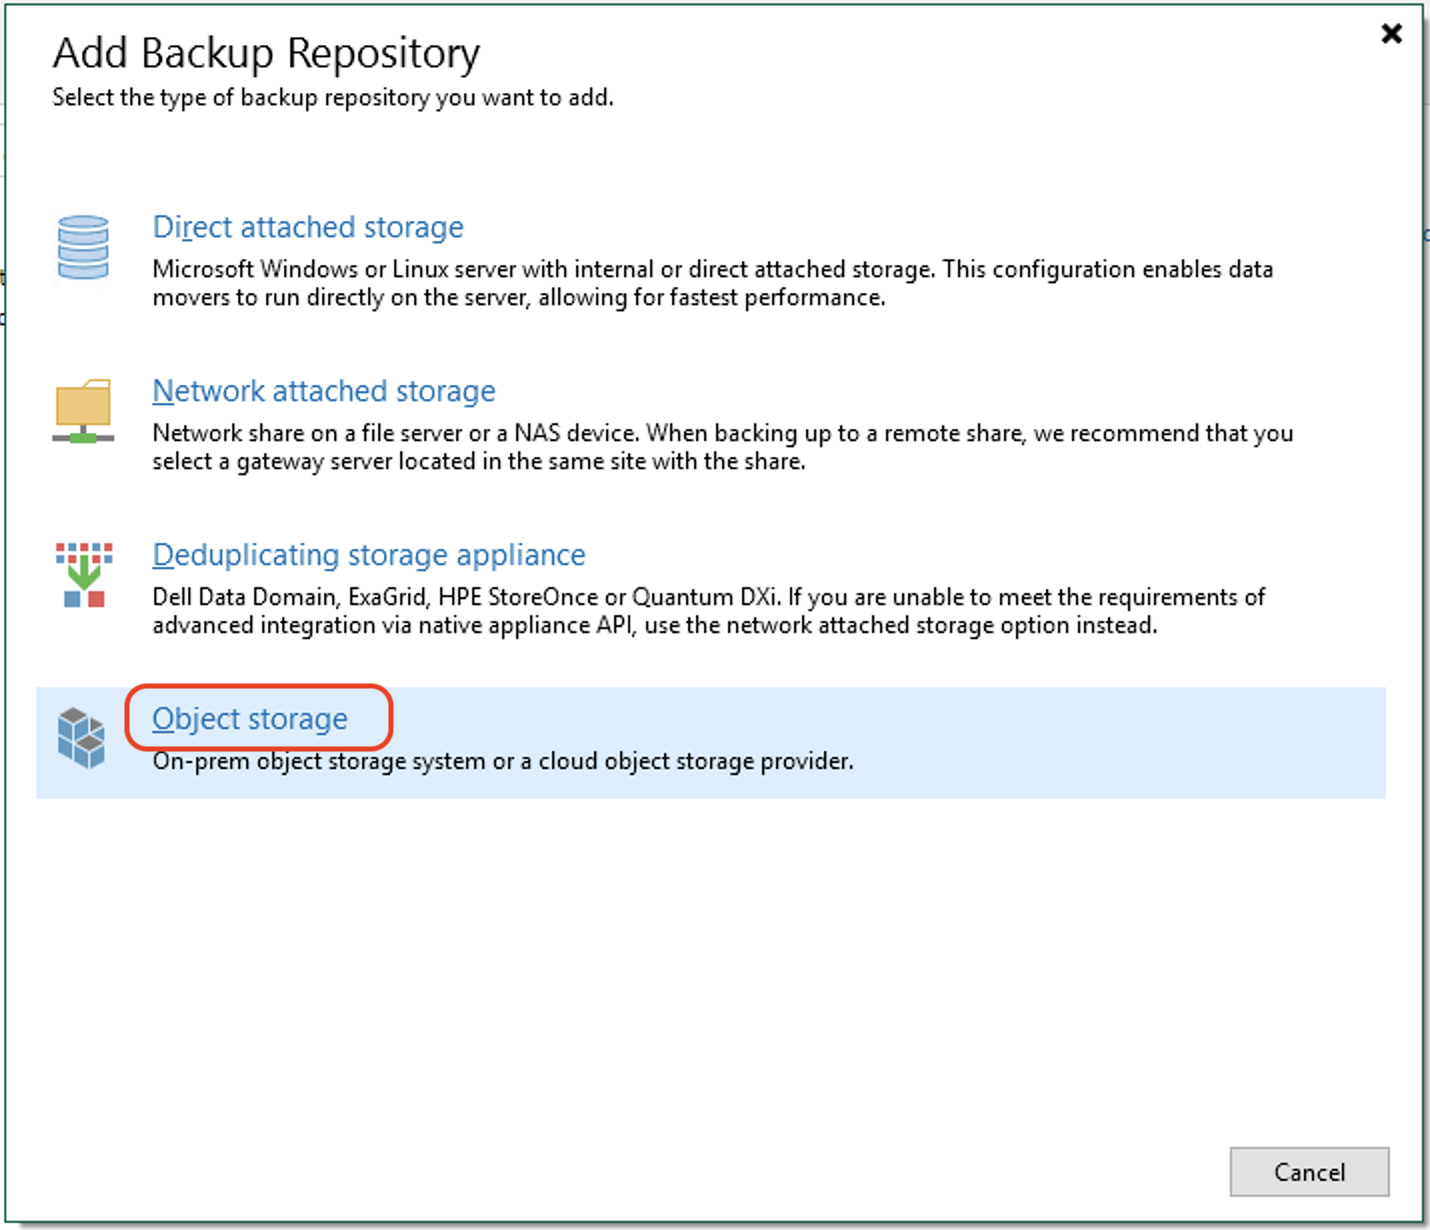Click the Network attached storage folder icon
1430x1230 pixels.
pyautogui.click(x=83, y=410)
